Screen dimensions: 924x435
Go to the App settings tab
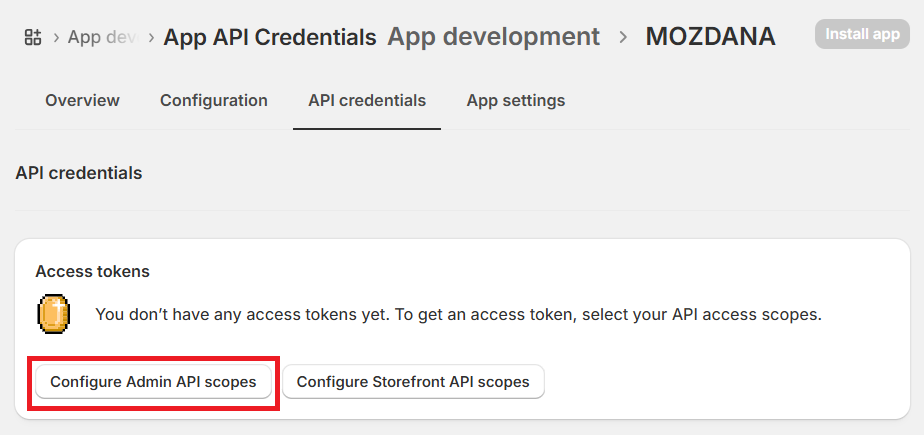pos(516,100)
